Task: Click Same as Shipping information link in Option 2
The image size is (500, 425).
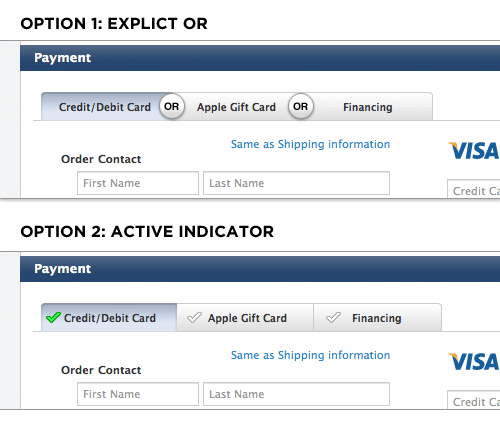Action: (310, 355)
